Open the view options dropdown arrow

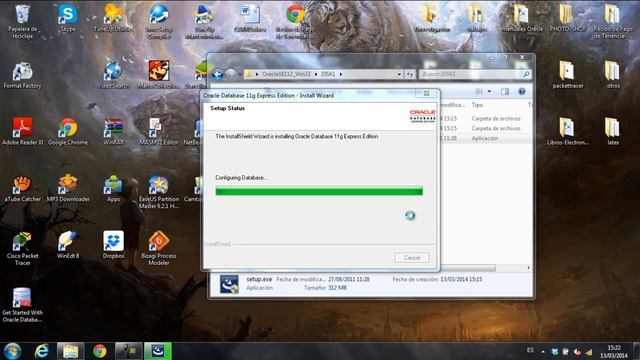pos(489,91)
